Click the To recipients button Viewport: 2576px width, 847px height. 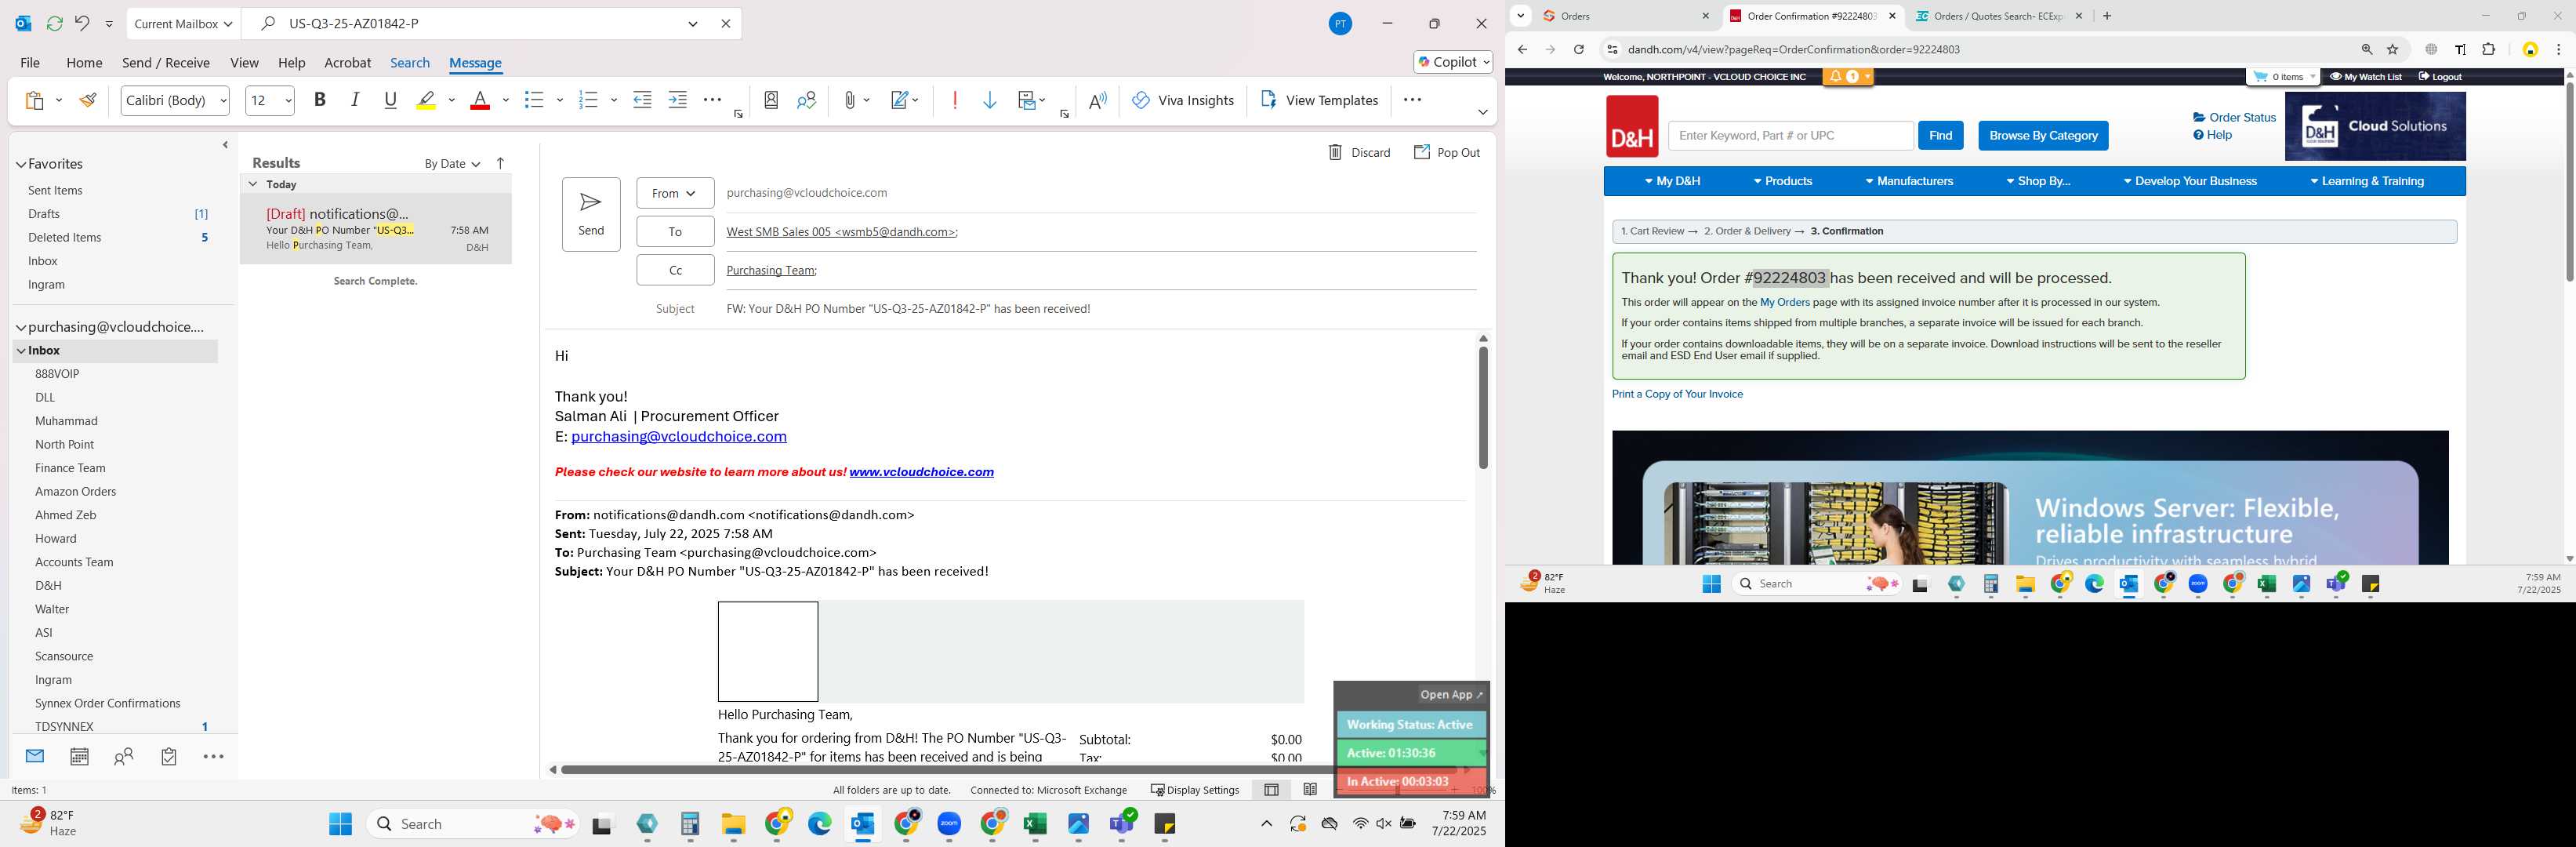(675, 231)
